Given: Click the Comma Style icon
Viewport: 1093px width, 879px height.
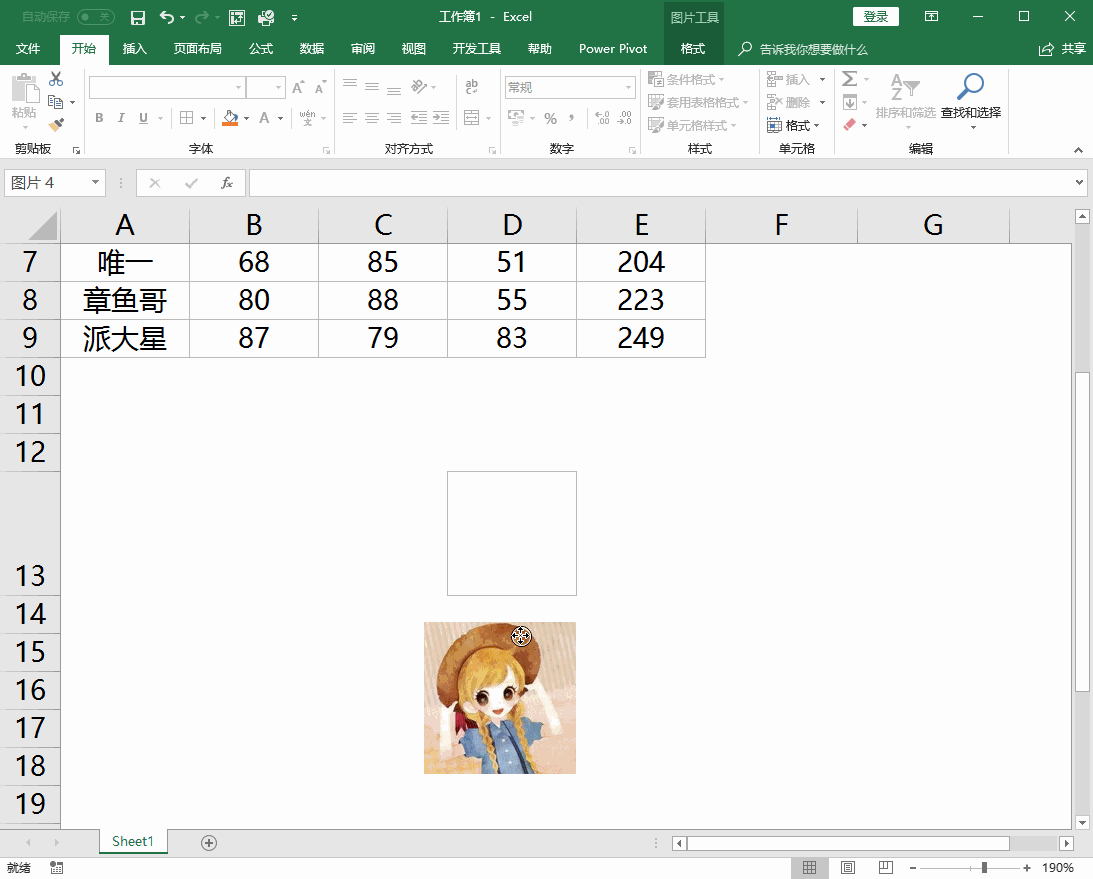Looking at the screenshot, I should (x=572, y=118).
